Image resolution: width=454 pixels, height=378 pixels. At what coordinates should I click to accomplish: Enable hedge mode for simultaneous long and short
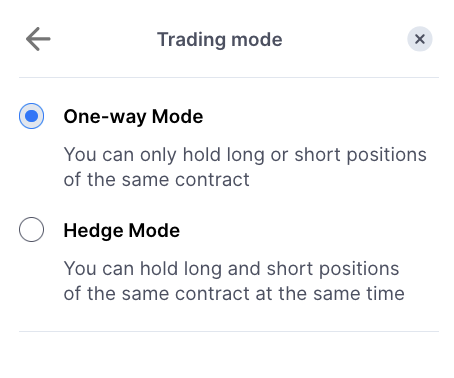point(31,229)
